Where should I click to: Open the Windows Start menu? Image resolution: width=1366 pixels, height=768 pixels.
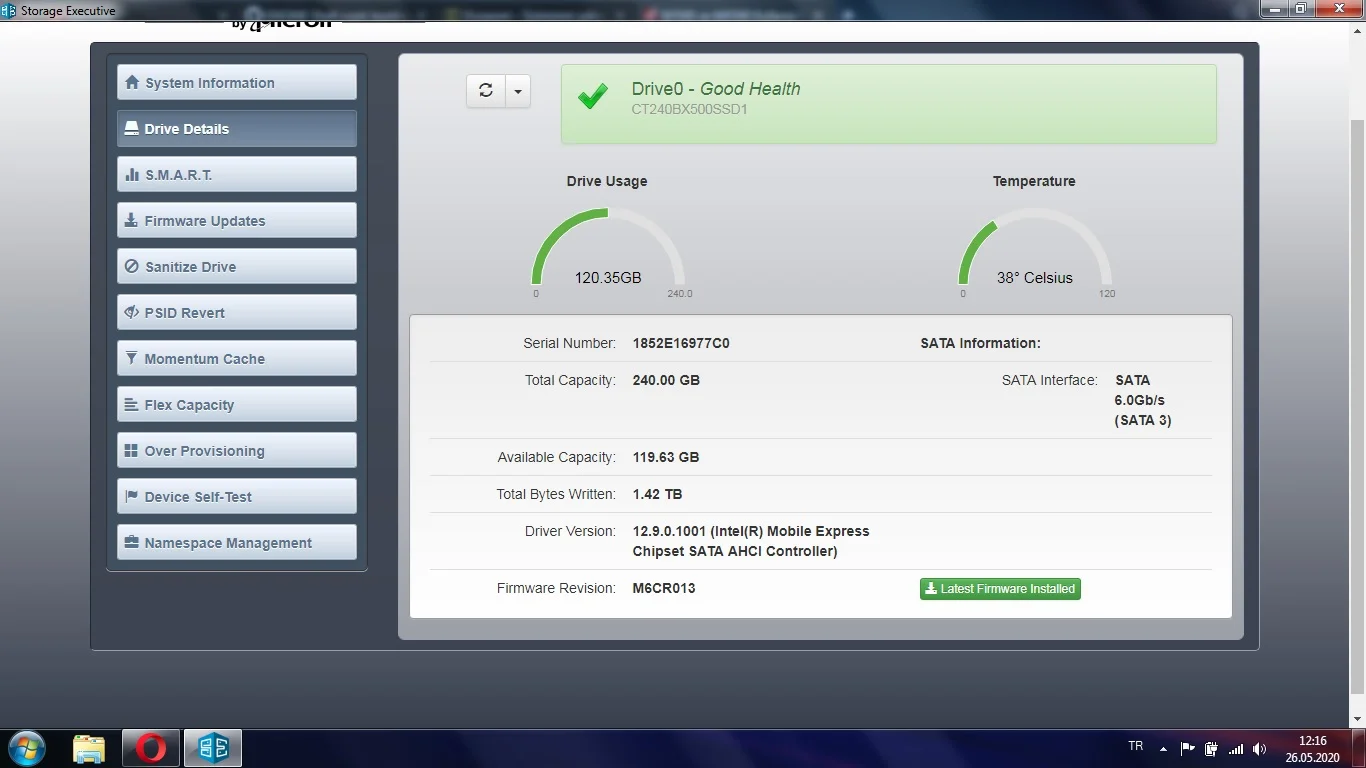click(x=26, y=748)
